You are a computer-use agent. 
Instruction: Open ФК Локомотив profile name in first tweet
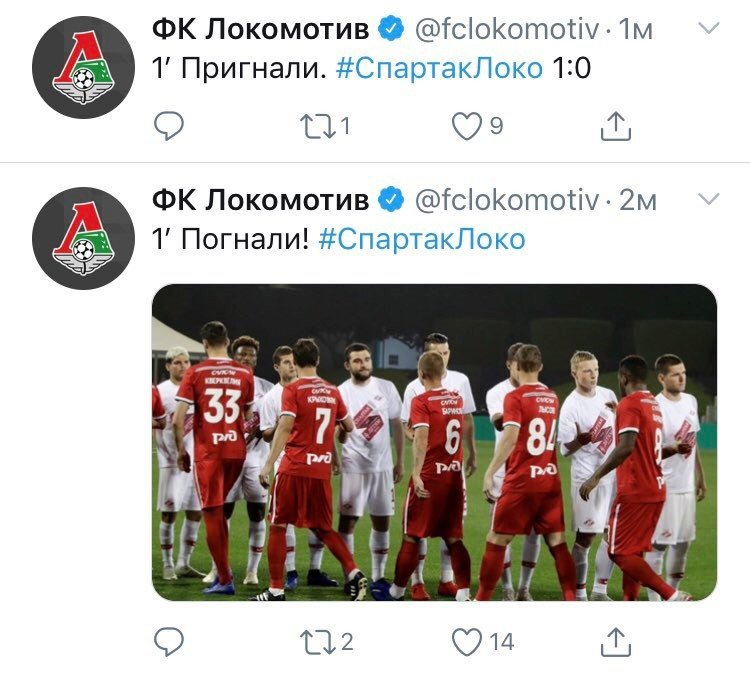[x=260, y=30]
